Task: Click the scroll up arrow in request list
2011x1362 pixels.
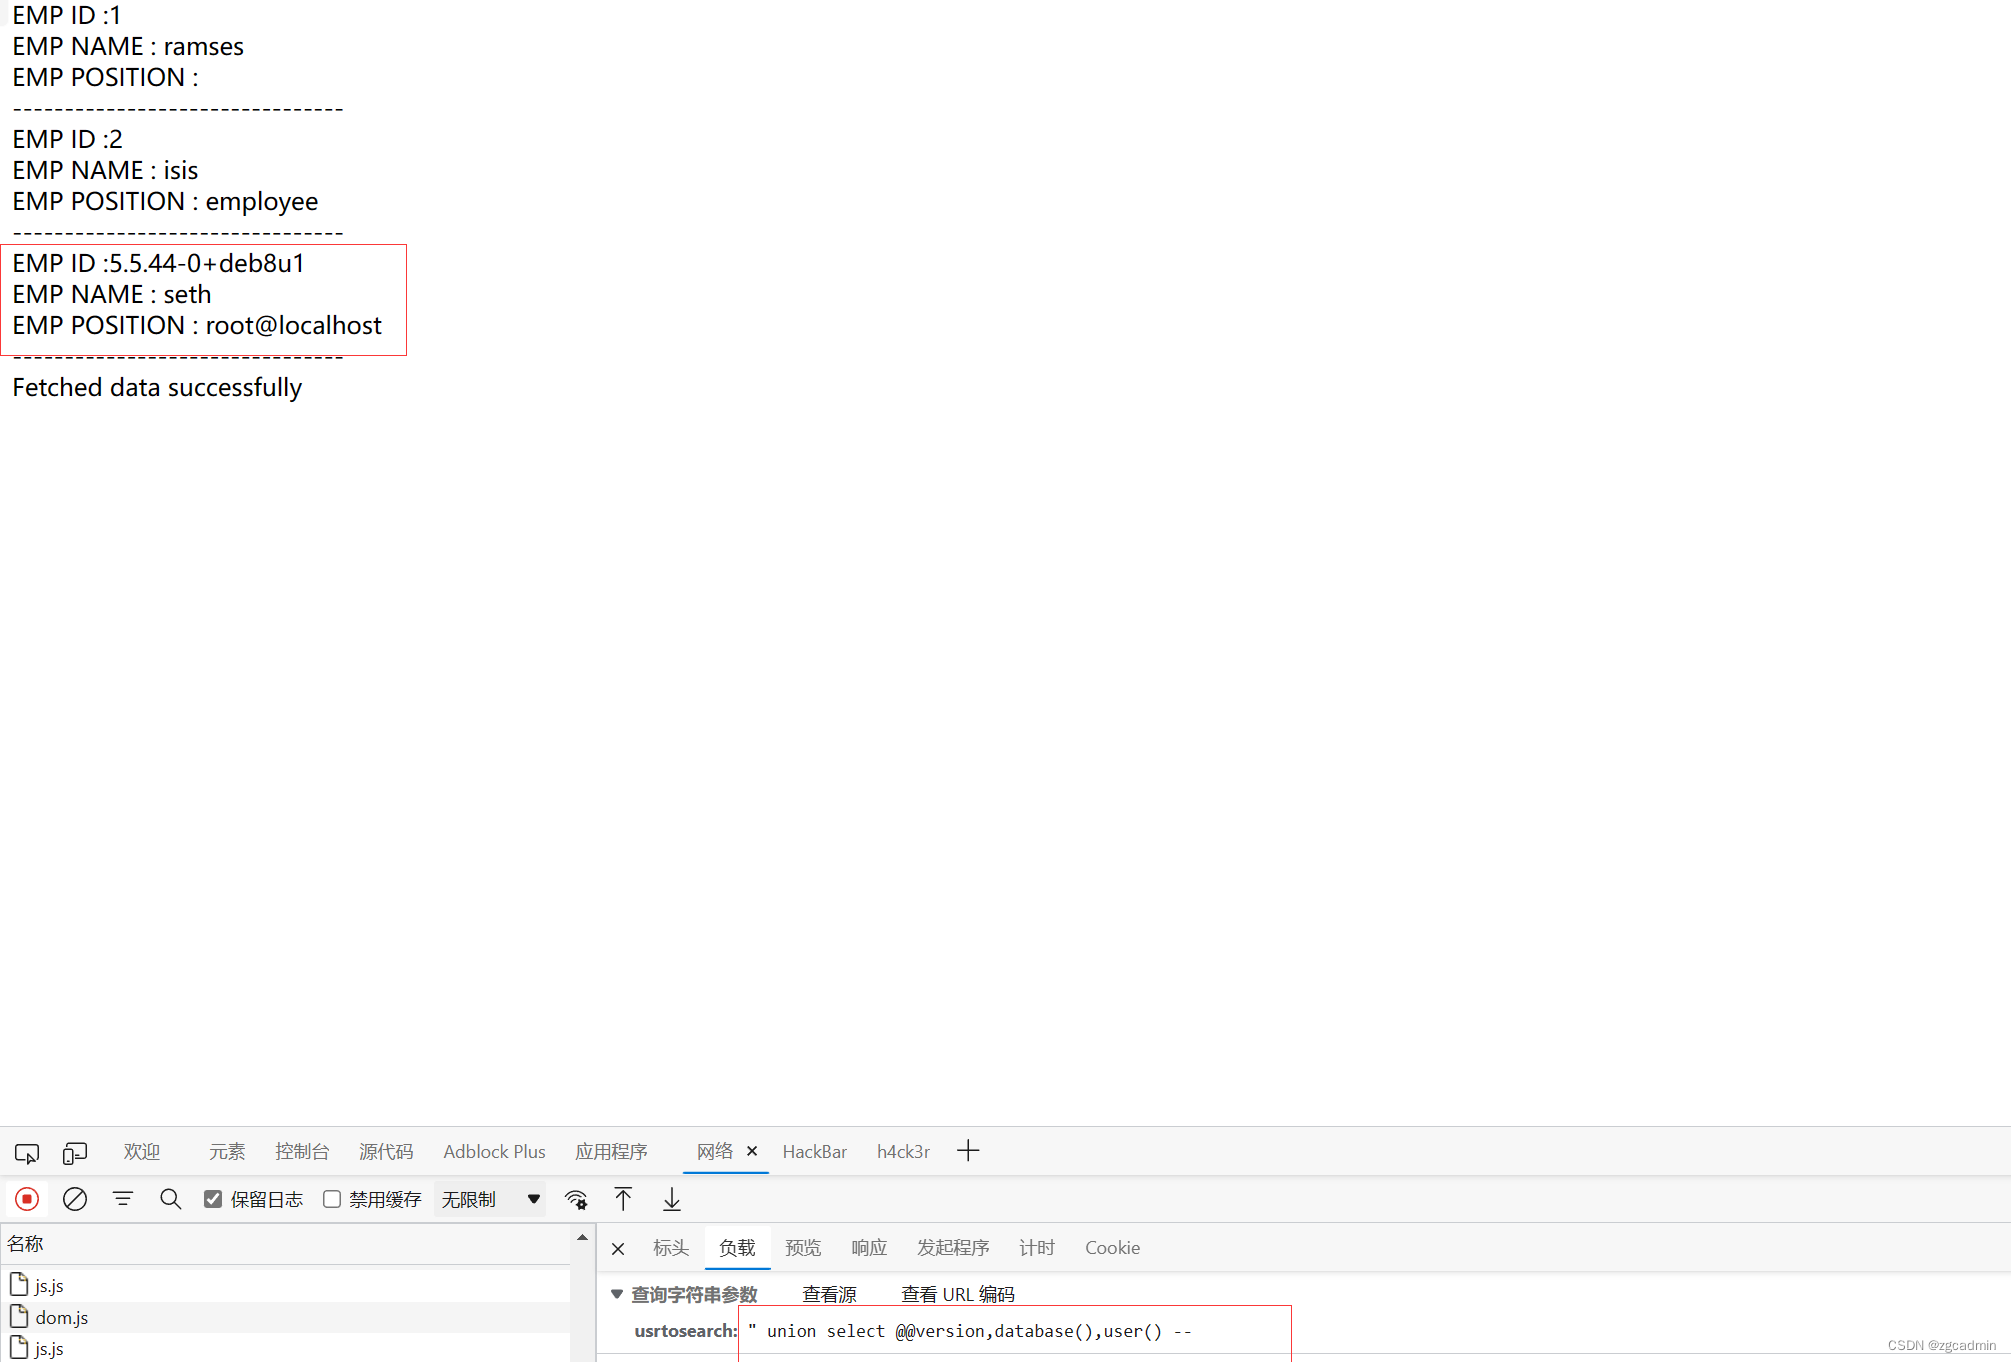Action: (x=582, y=1238)
